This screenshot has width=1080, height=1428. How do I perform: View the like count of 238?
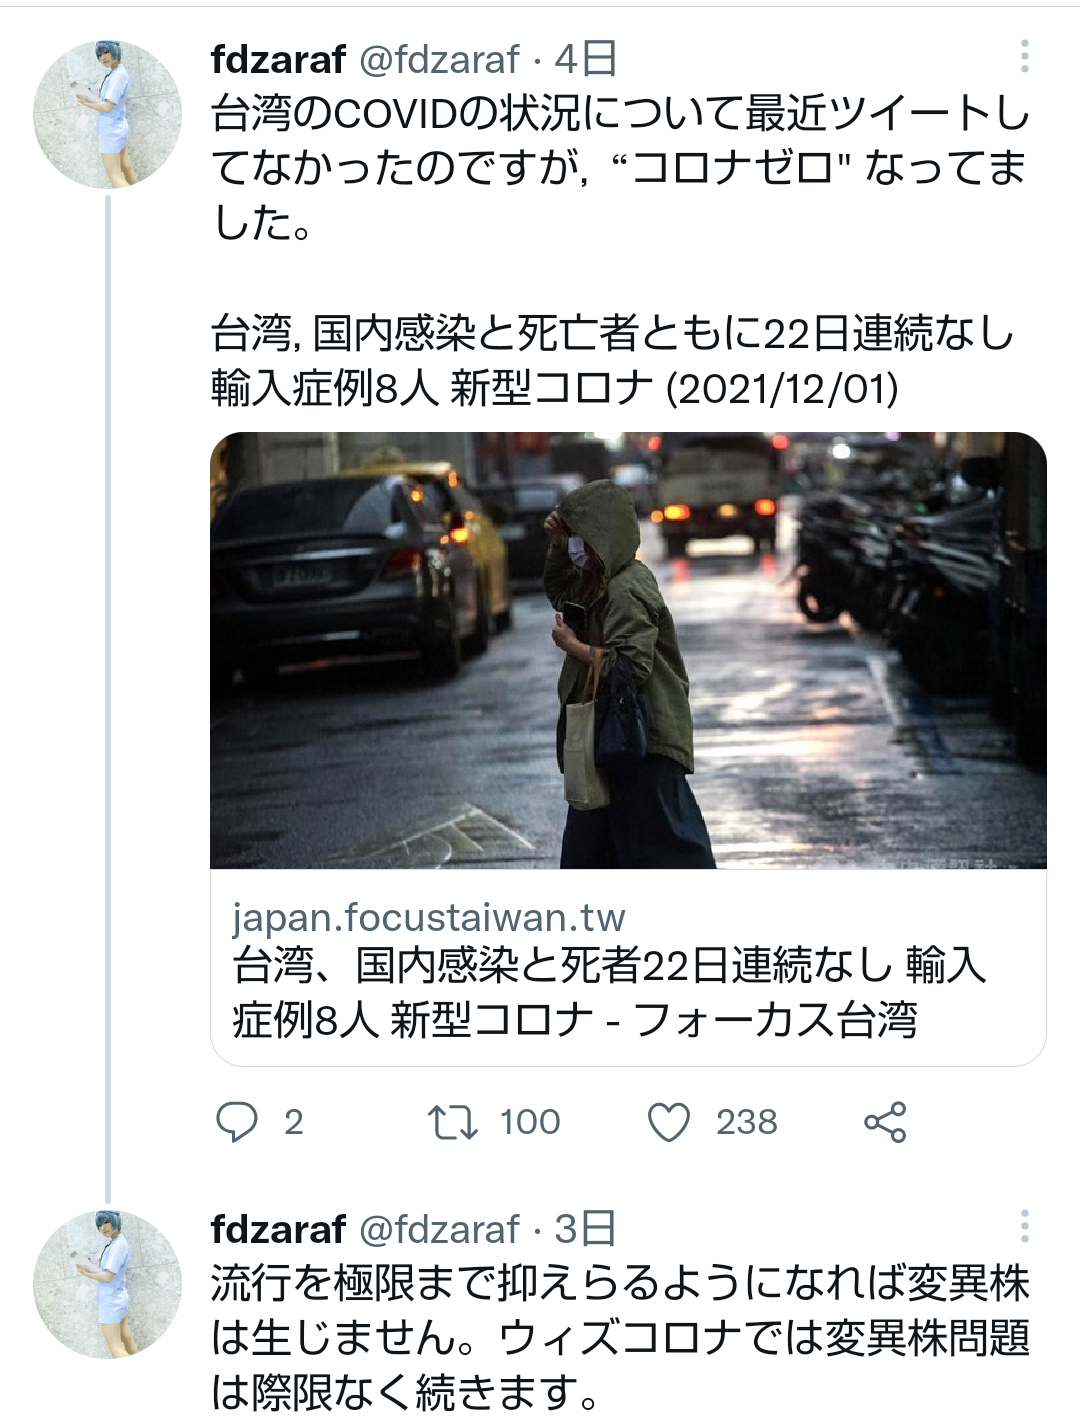746,1122
